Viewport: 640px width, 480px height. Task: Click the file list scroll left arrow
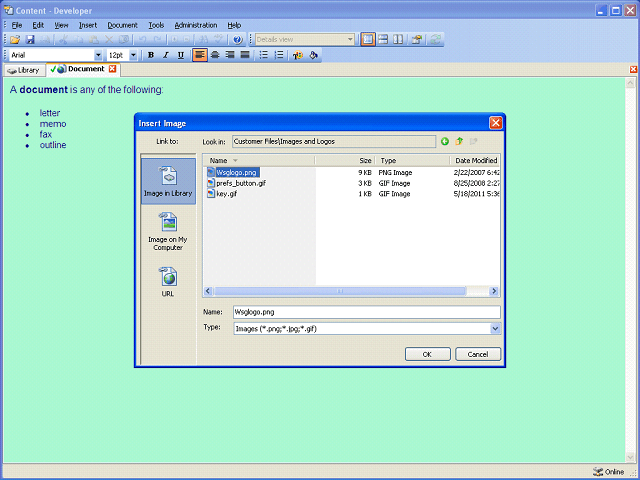tap(208, 291)
